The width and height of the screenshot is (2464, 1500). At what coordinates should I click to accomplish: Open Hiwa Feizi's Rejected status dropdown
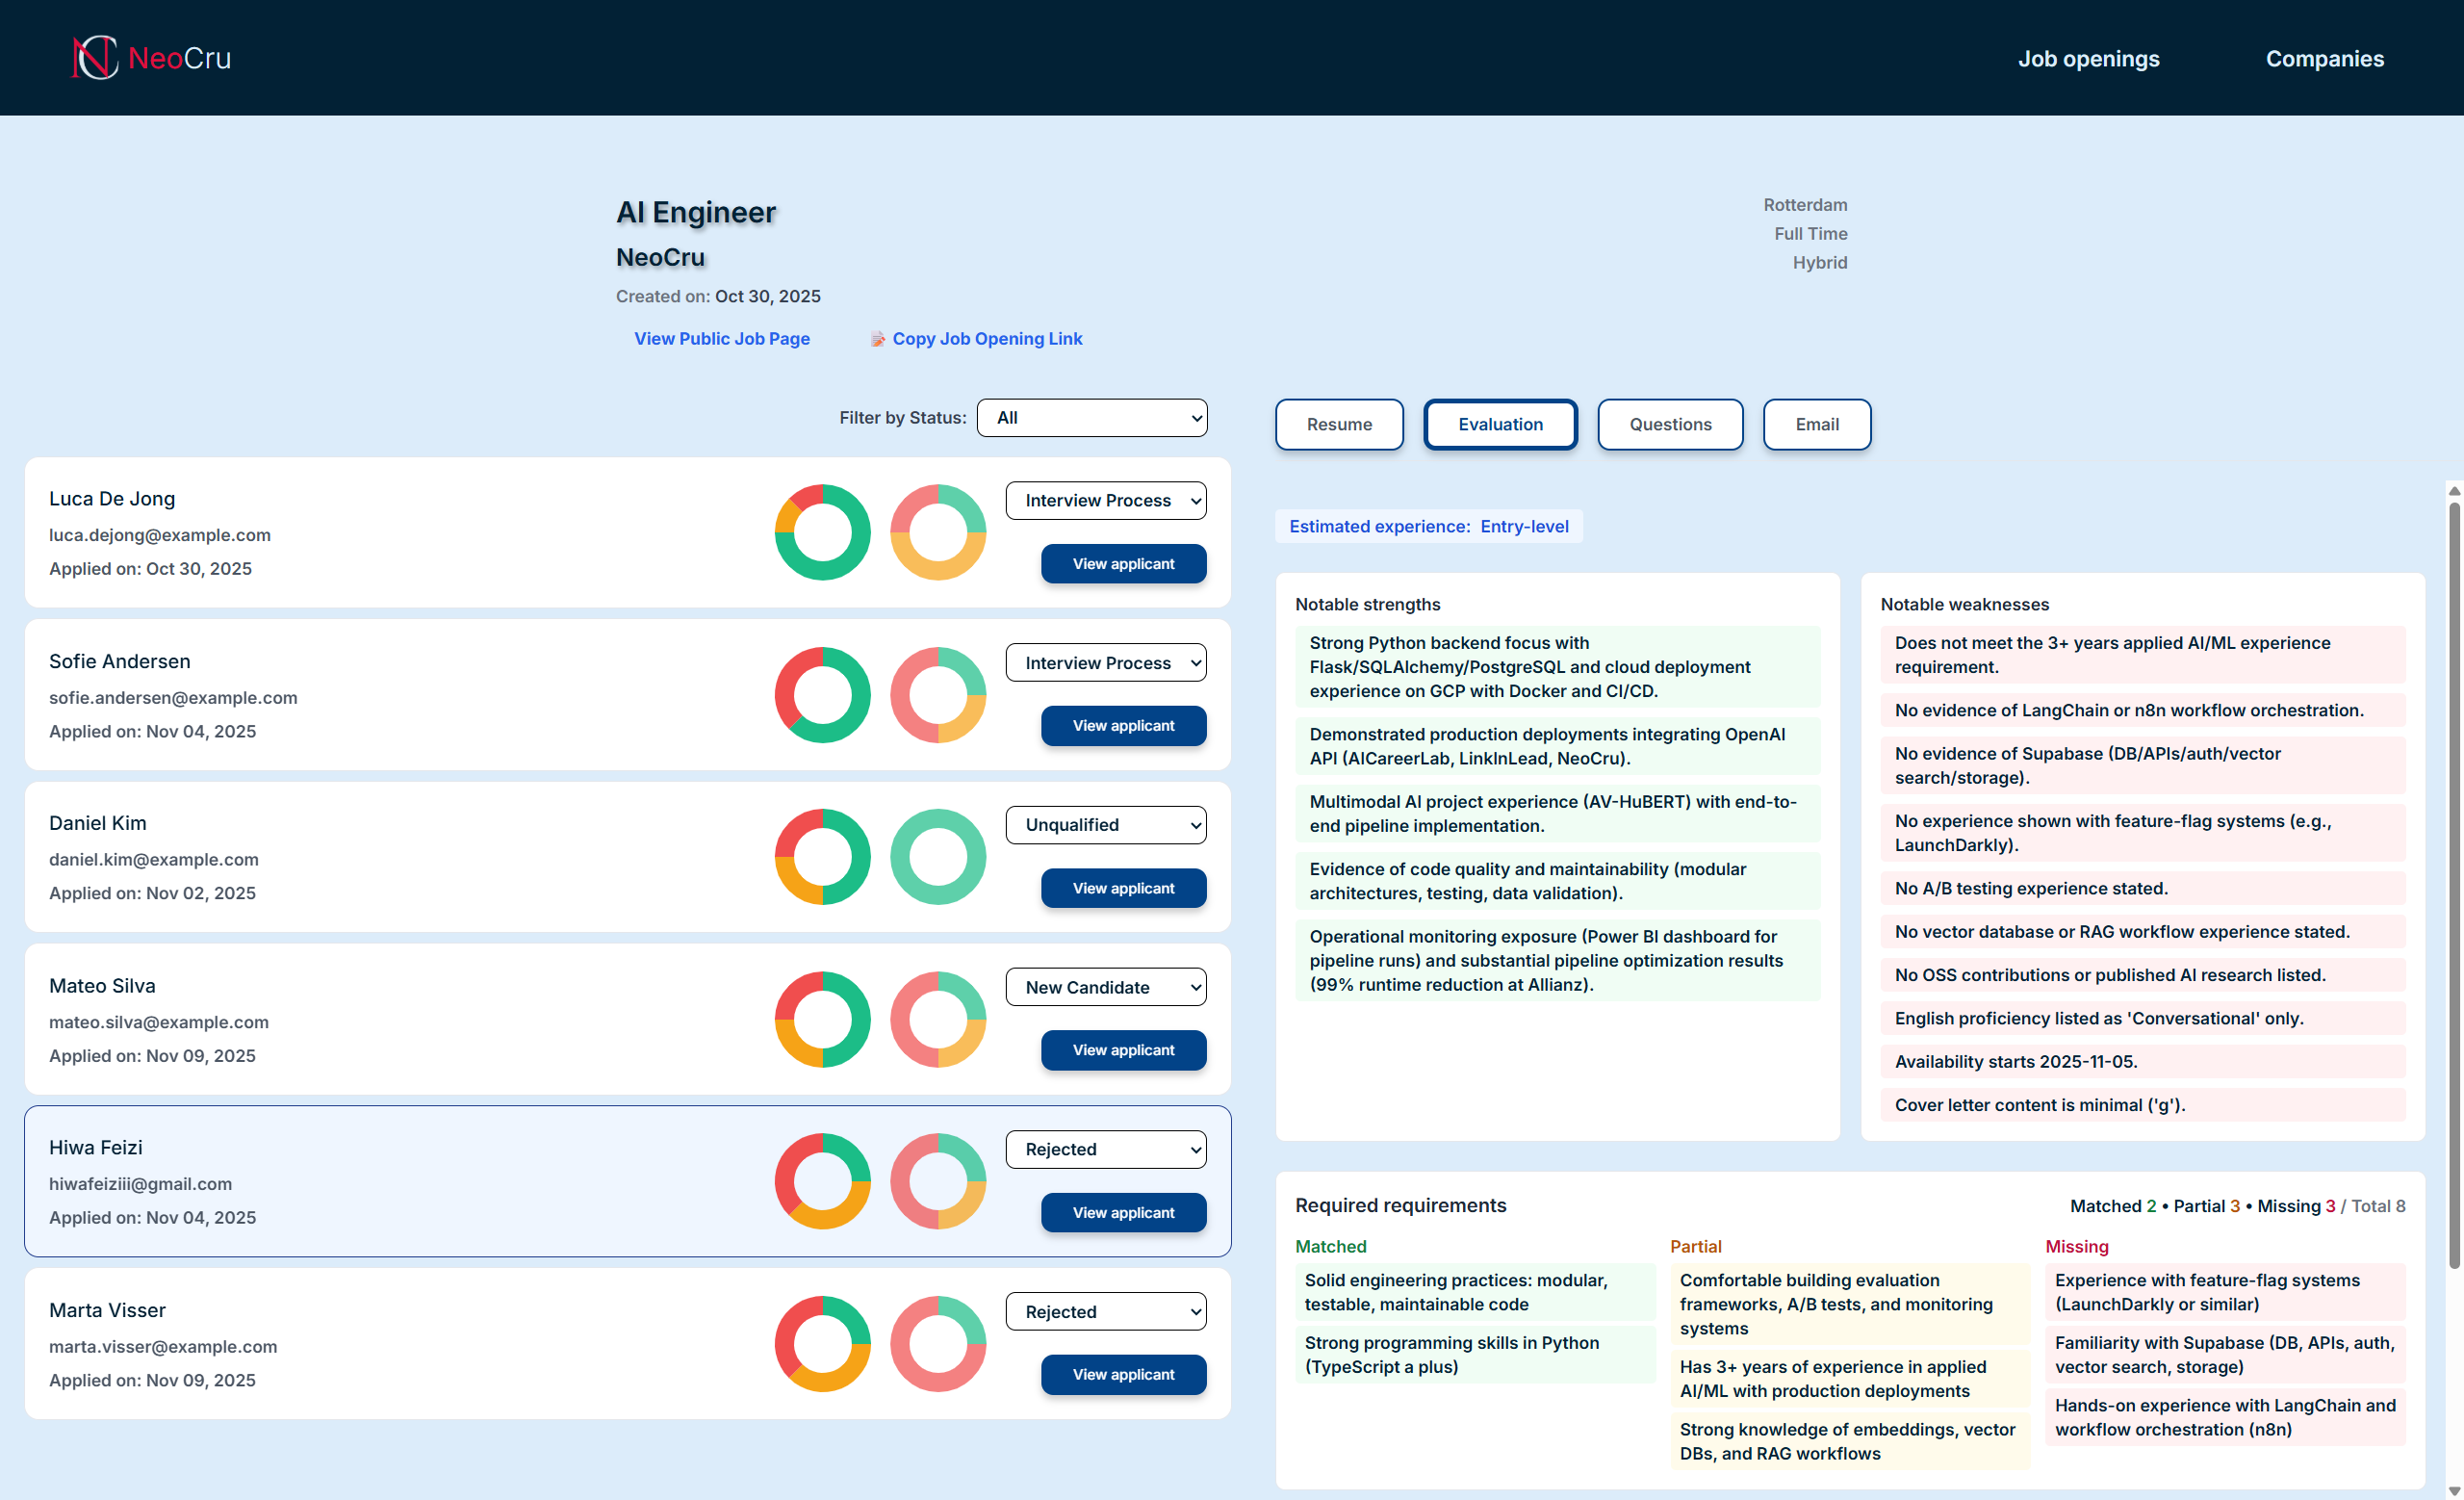[x=1106, y=1149]
